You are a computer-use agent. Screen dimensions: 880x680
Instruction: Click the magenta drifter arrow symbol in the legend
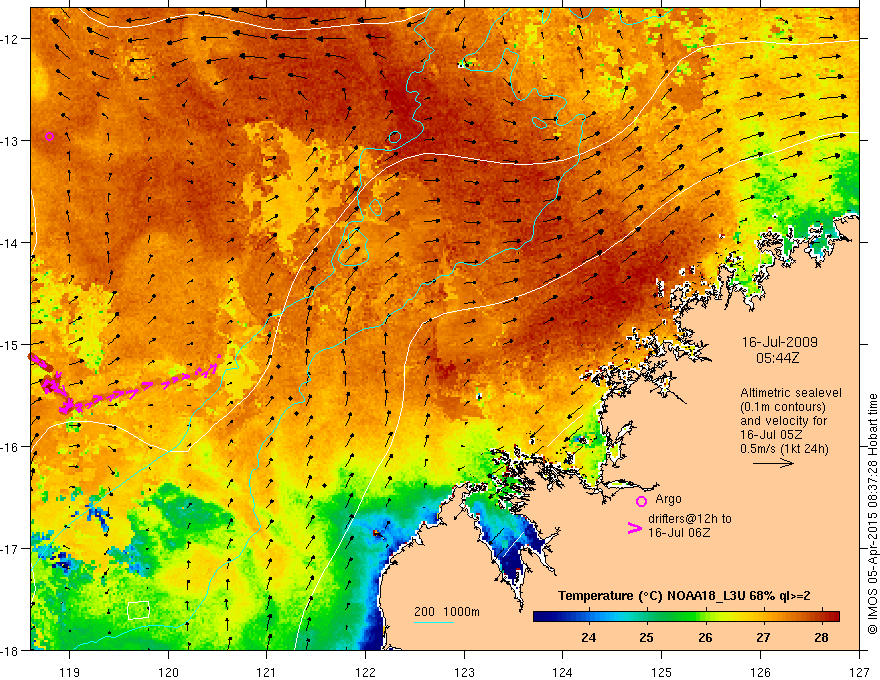[x=634, y=528]
